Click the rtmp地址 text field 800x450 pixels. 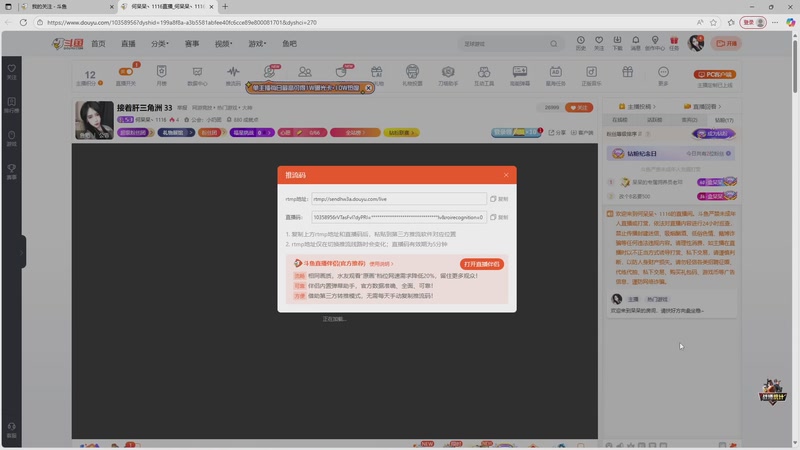398,199
